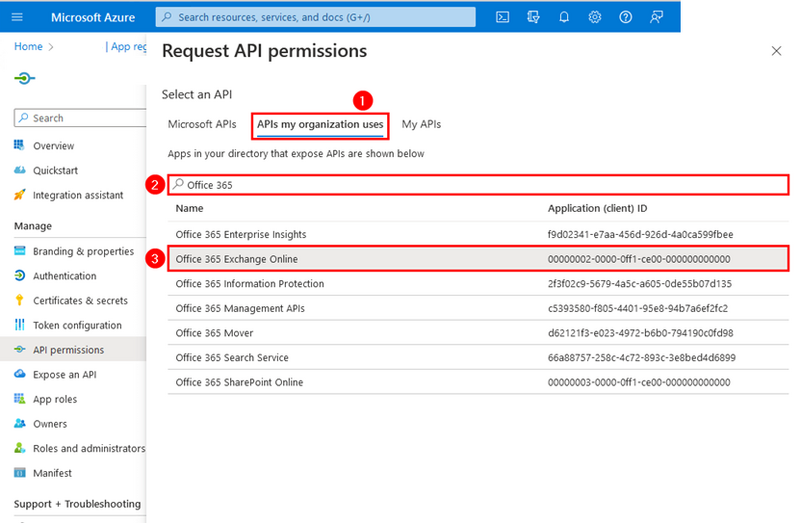Switch to My APIs tab
This screenshot has width=800, height=523.
[x=421, y=124]
